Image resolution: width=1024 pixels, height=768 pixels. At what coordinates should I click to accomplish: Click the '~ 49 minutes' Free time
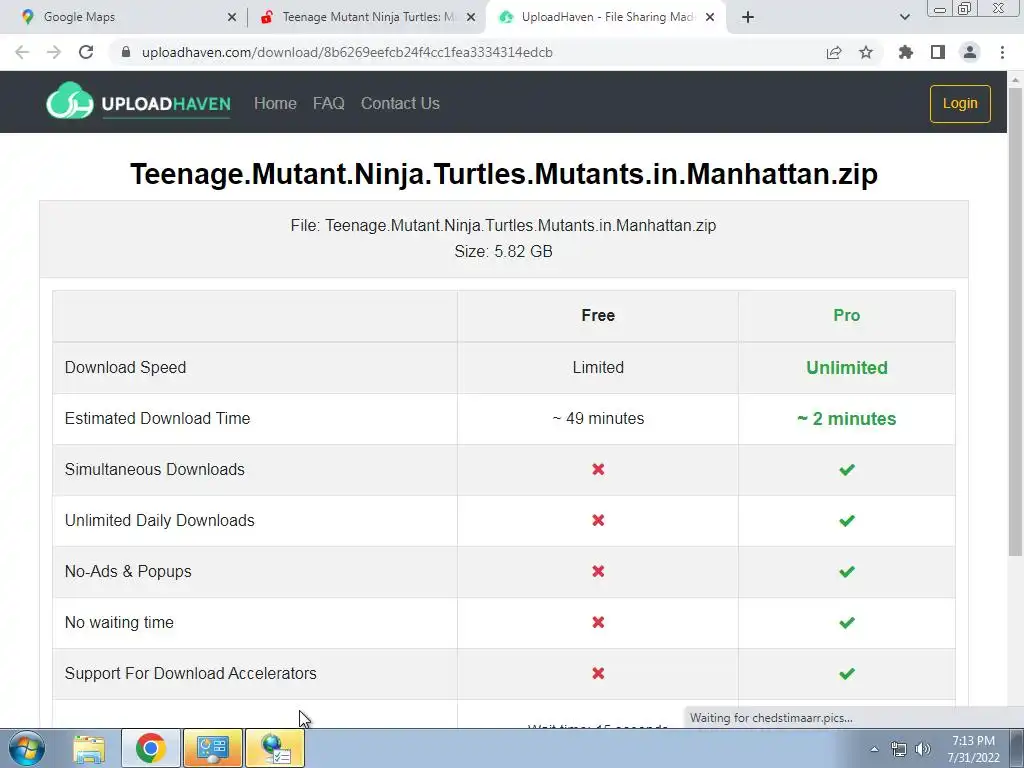[x=598, y=419]
